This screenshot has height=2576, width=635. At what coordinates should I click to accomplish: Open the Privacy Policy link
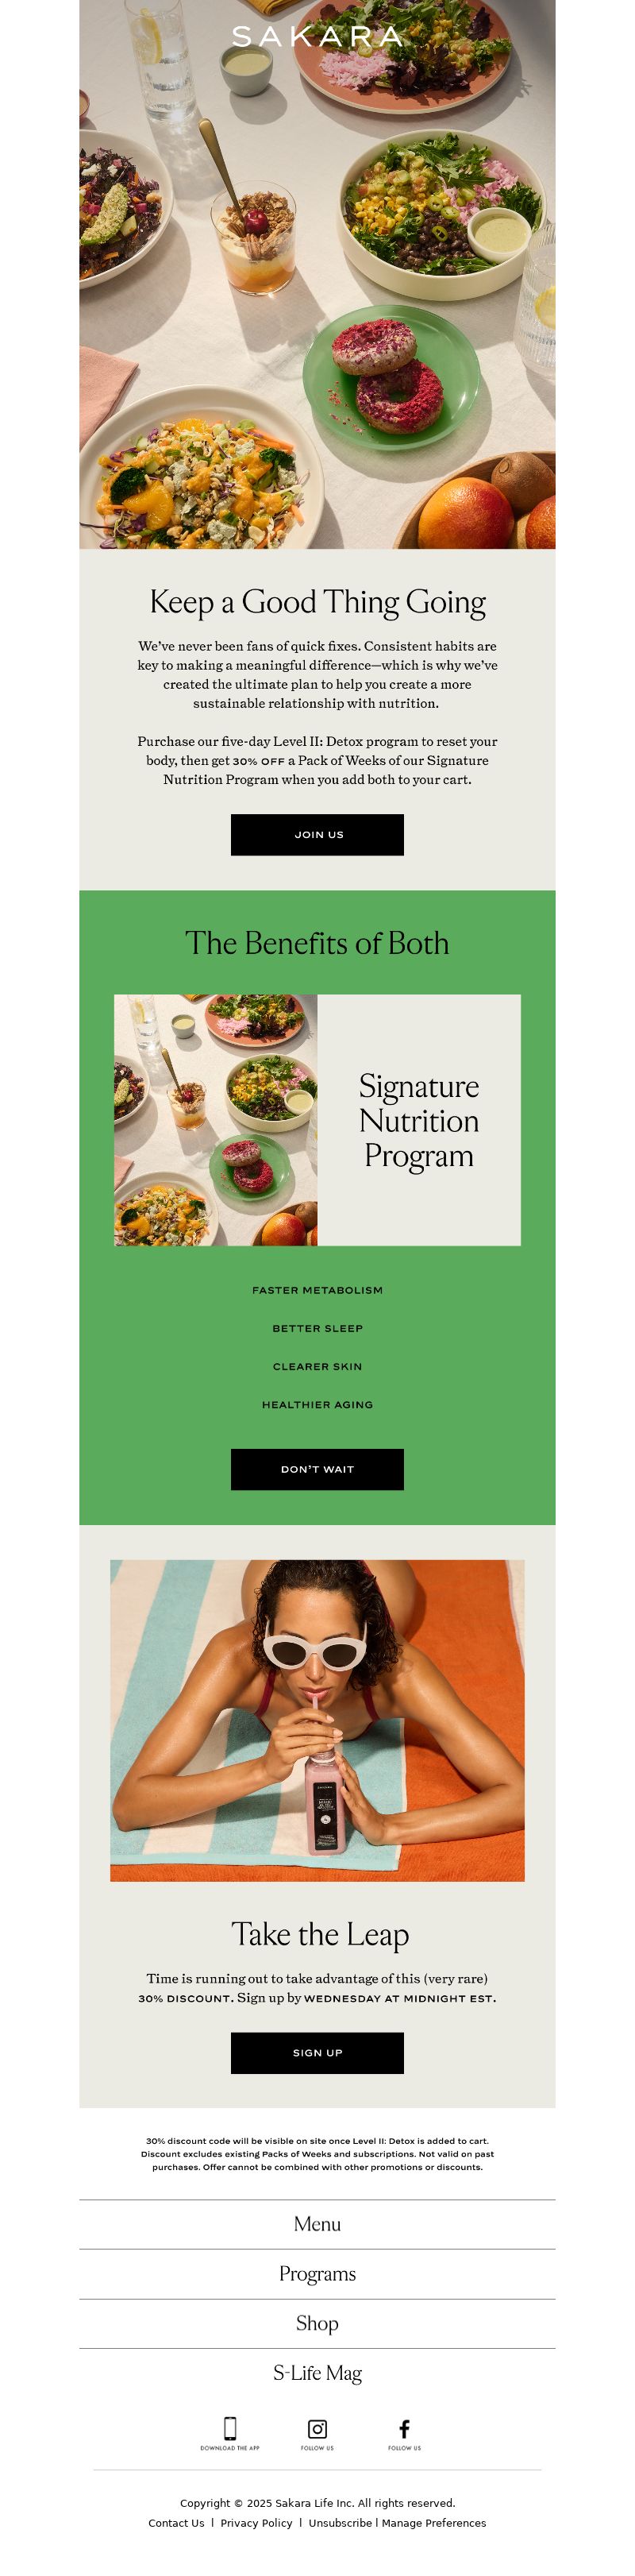tap(256, 2523)
